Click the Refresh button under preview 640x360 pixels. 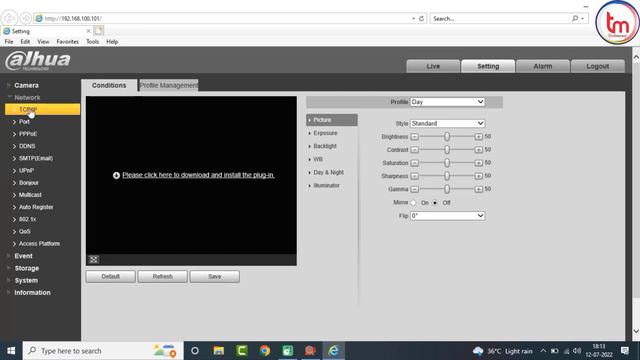tap(162, 276)
